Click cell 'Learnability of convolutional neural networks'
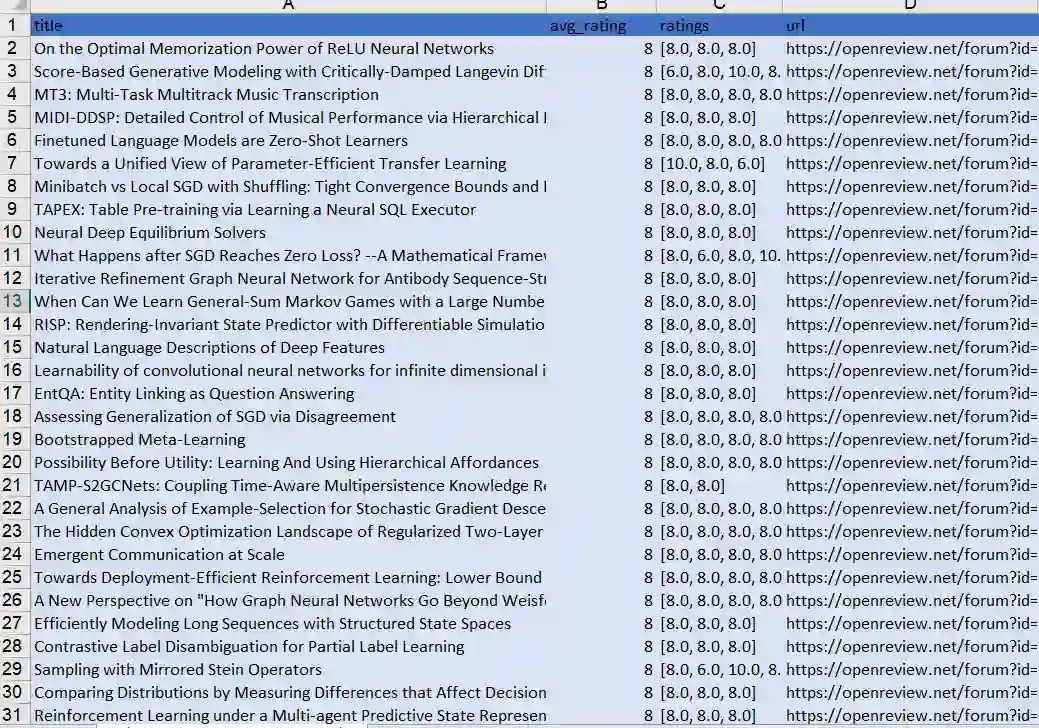Screen dimensions: 1039x728 click(x=288, y=370)
